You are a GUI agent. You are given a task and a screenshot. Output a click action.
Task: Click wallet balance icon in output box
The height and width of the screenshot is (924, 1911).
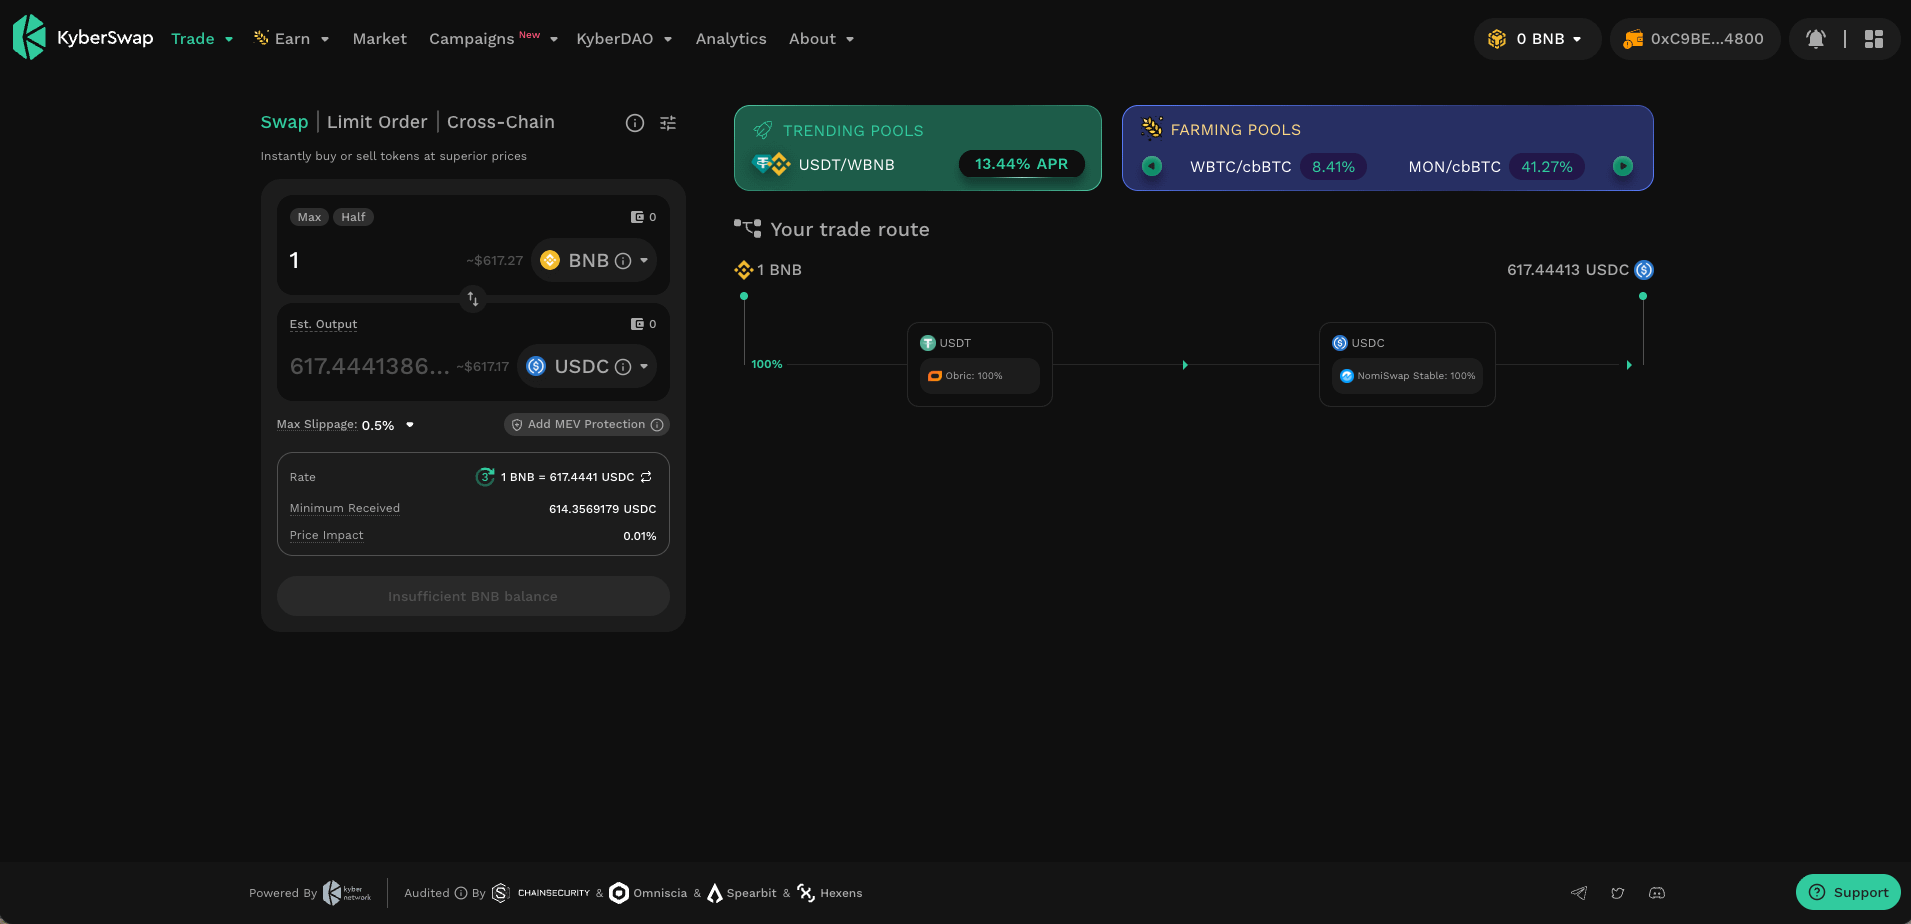[x=637, y=324]
